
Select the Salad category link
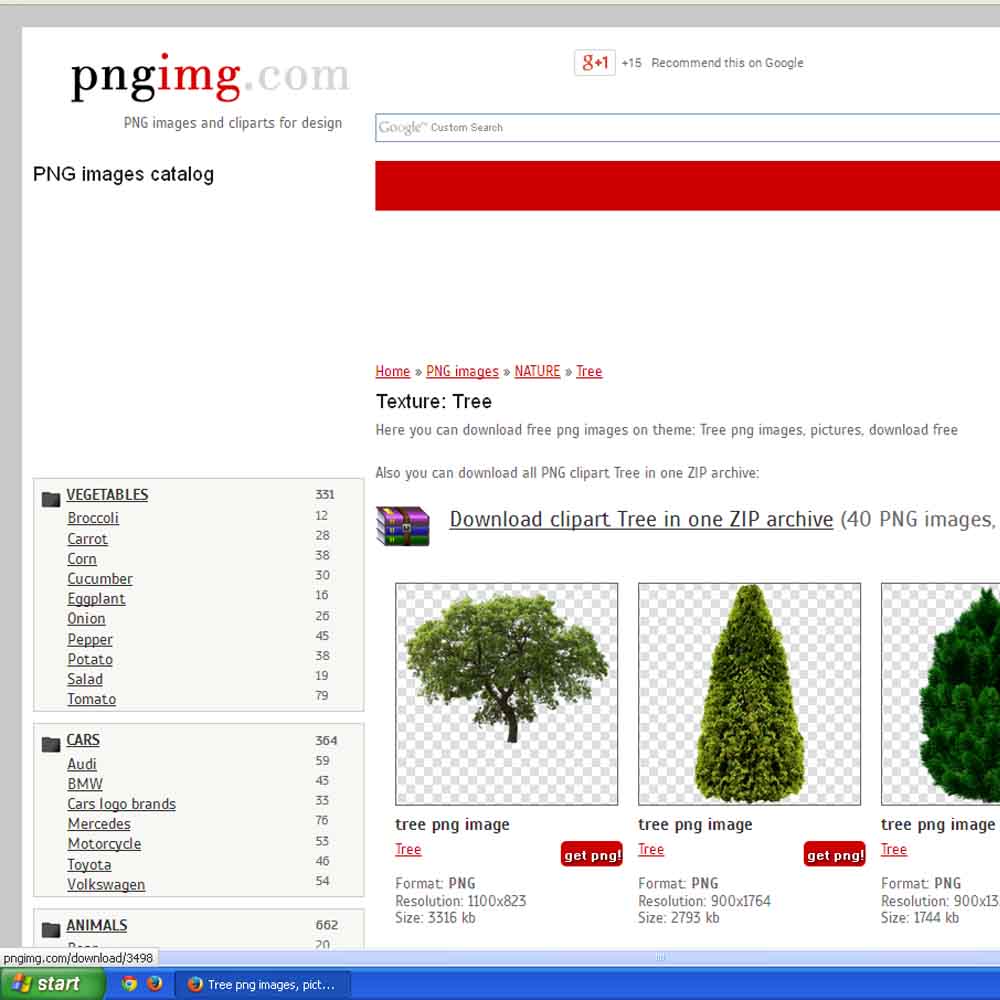point(85,679)
